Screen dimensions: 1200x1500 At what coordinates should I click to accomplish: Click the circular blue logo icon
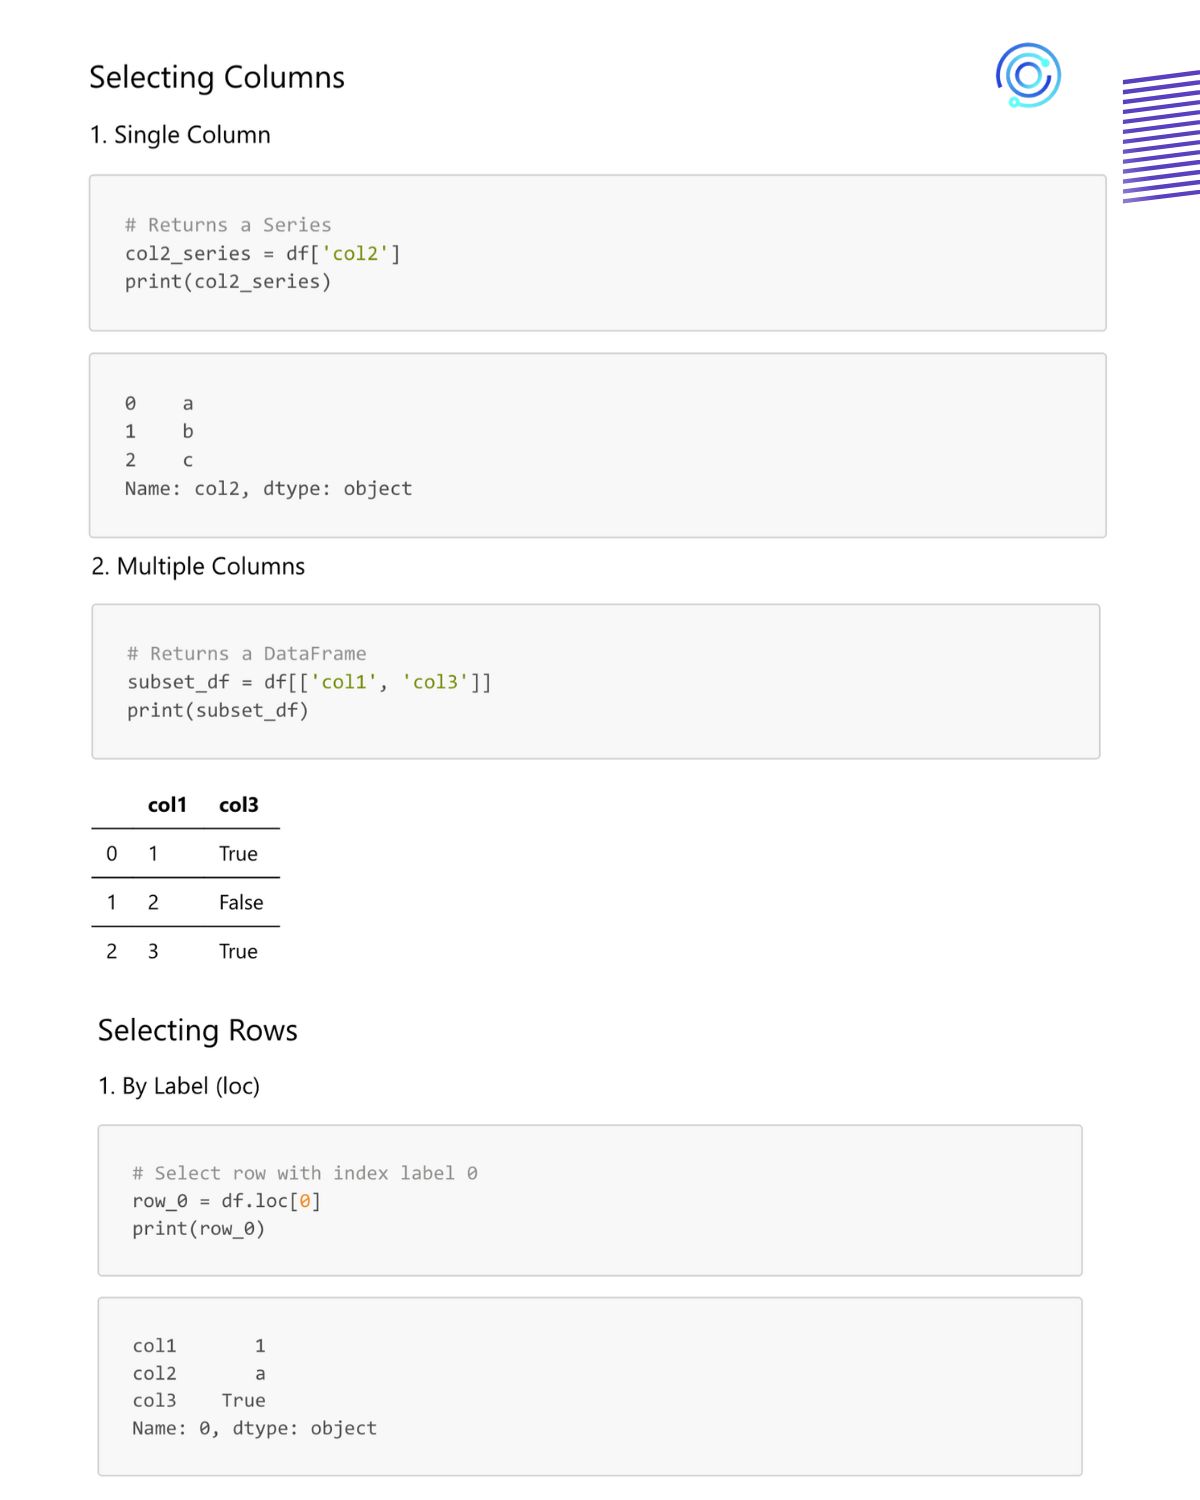pyautogui.click(x=1028, y=75)
